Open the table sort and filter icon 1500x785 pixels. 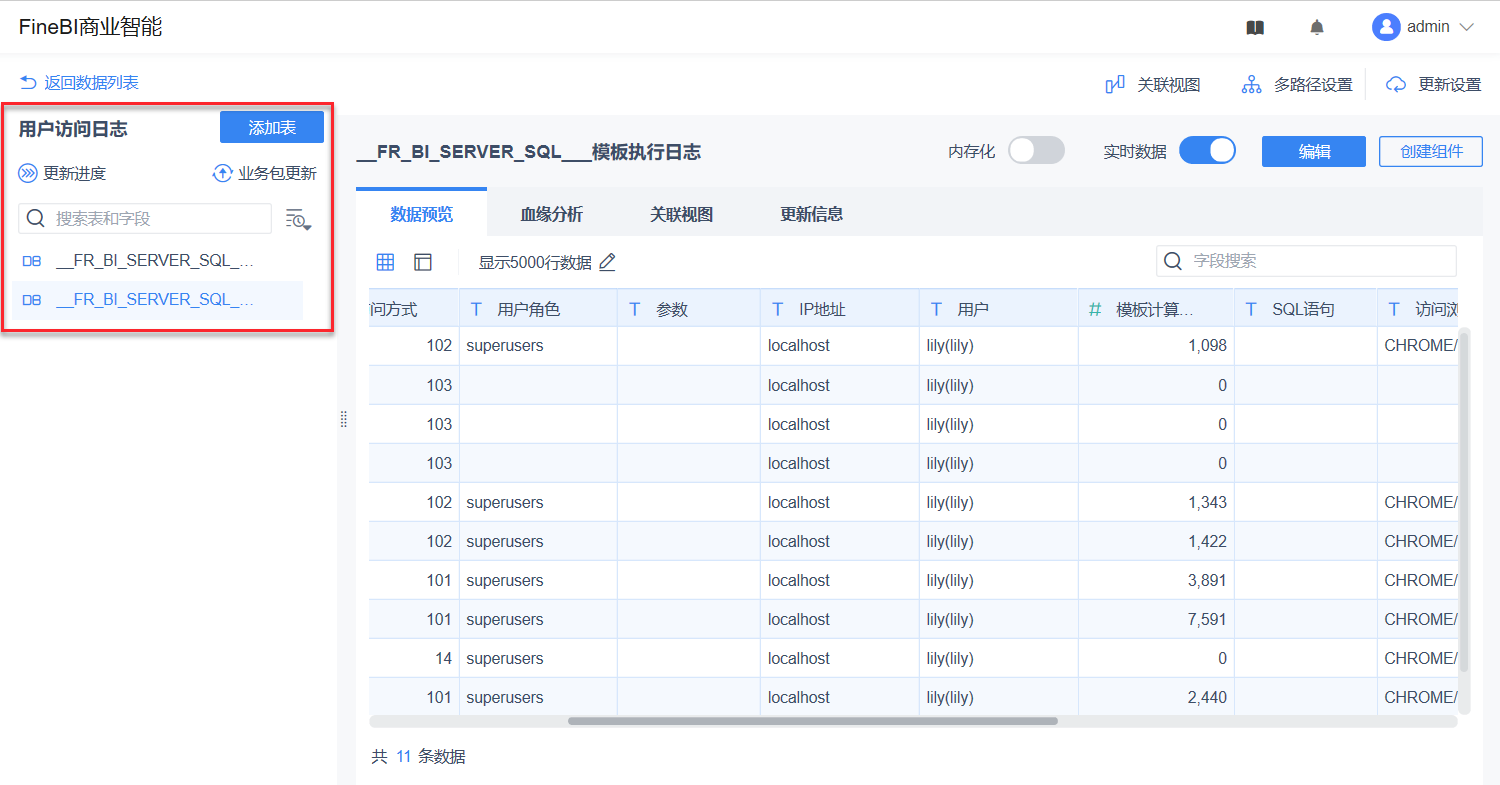tap(298, 219)
